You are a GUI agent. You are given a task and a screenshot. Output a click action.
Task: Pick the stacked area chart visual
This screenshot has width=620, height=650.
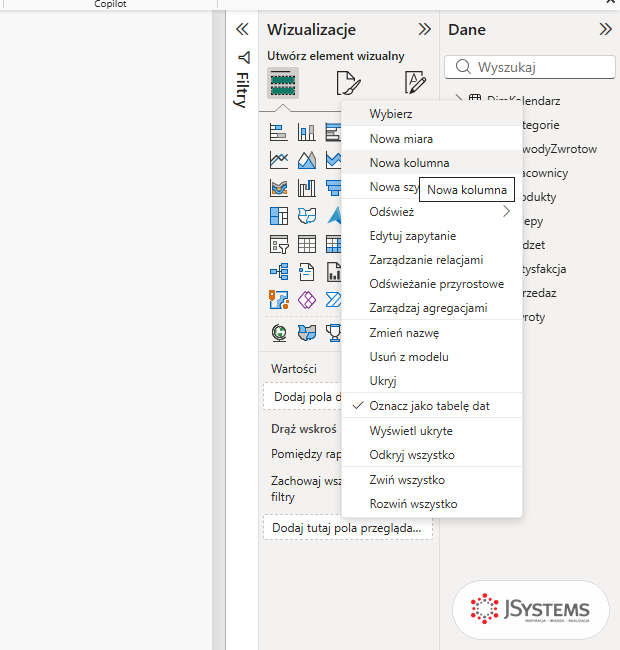[333, 160]
